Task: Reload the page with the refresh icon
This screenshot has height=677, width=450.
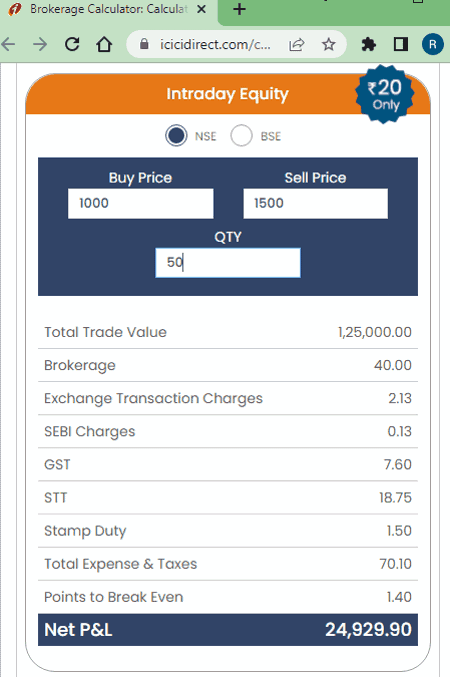Action: (72, 44)
